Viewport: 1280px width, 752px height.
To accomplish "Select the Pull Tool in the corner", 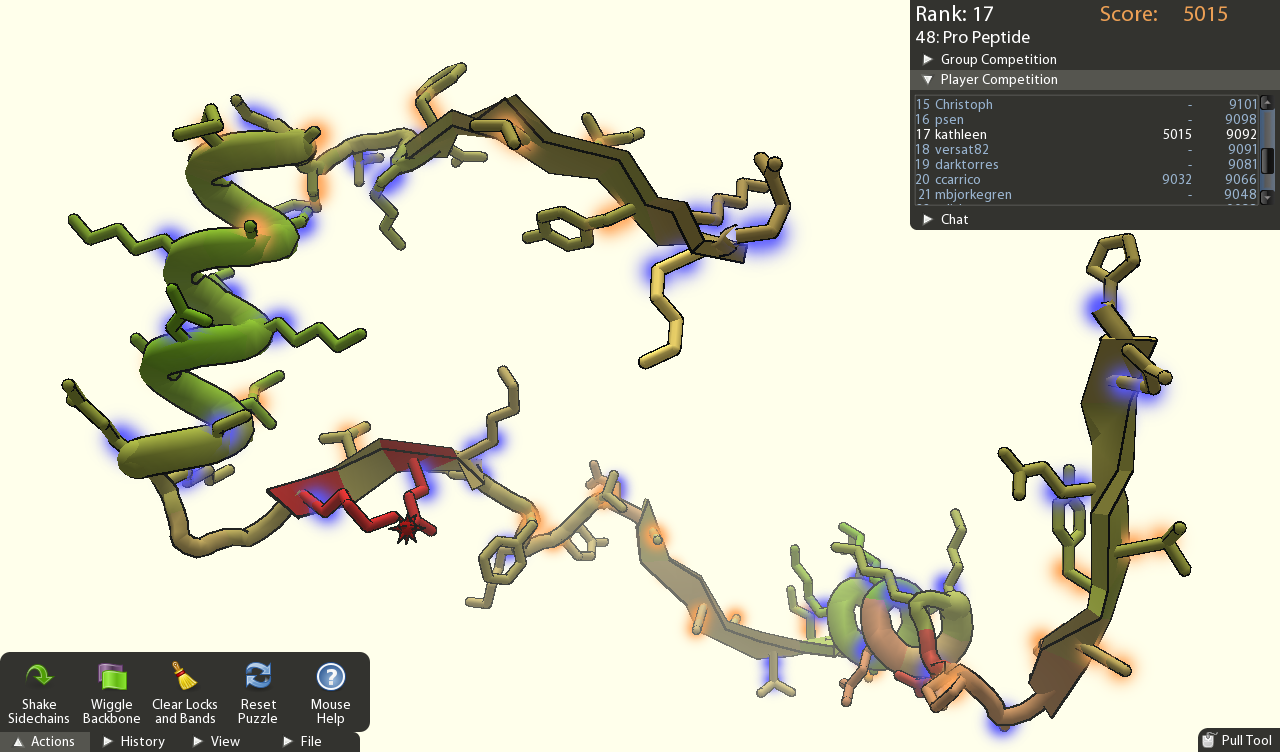I will pyautogui.click(x=1238, y=740).
